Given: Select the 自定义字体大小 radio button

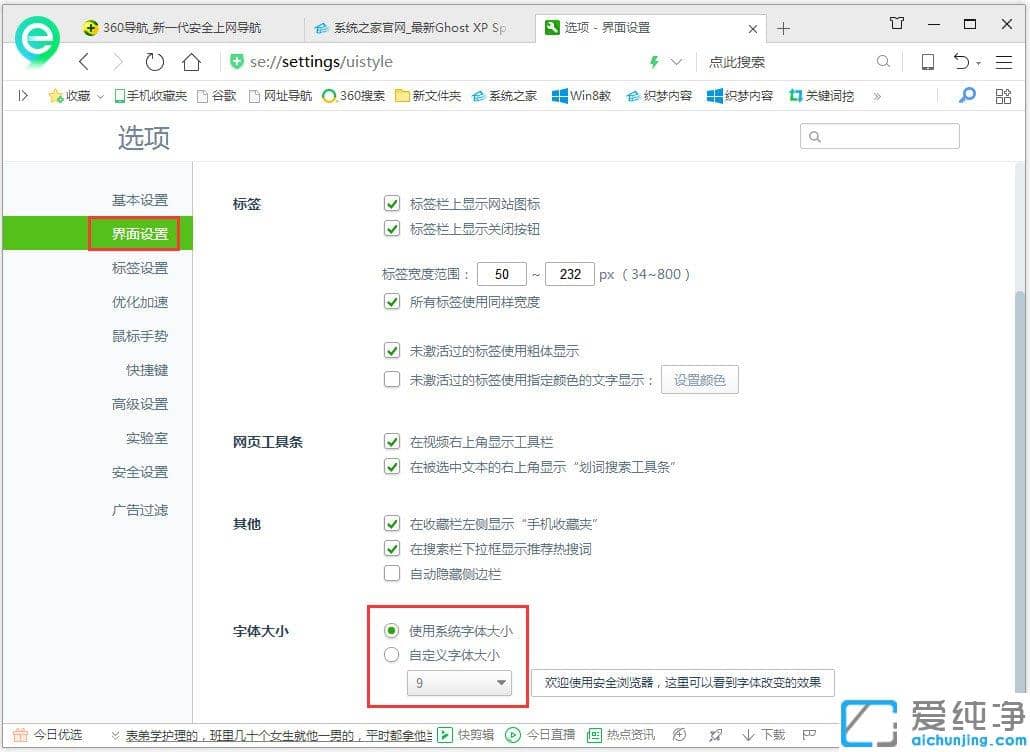Looking at the screenshot, I should (391, 655).
